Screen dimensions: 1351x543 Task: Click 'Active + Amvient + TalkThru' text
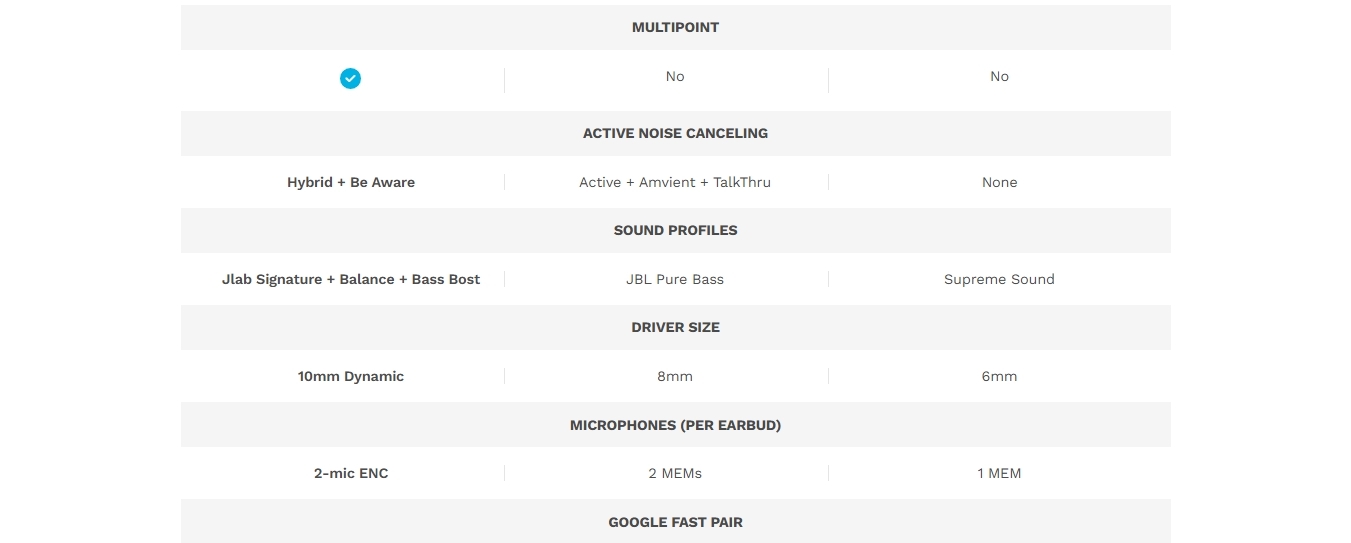pos(675,183)
